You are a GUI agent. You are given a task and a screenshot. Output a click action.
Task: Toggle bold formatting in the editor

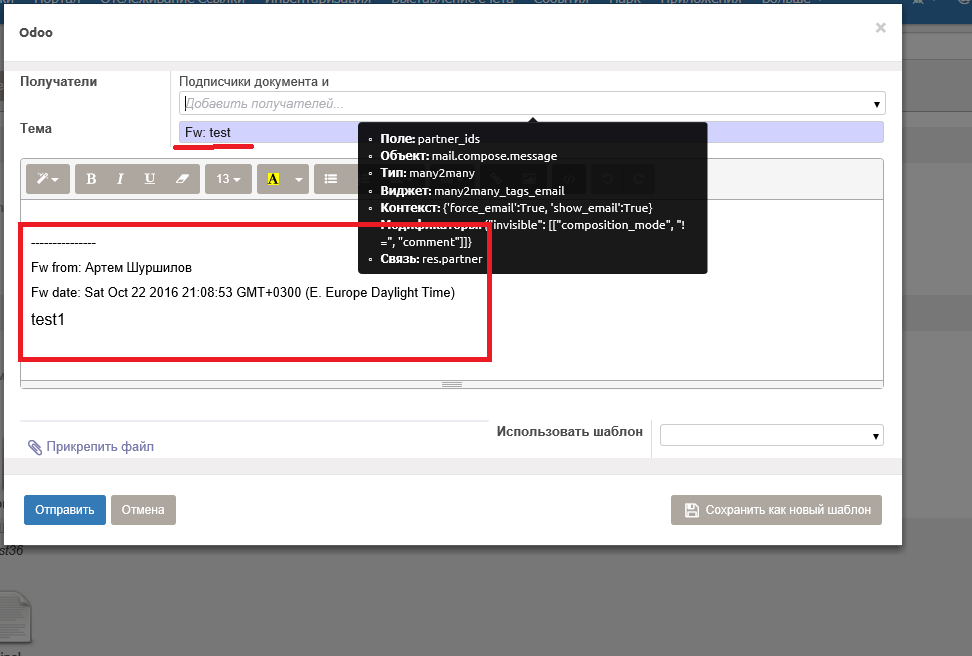(x=91, y=179)
